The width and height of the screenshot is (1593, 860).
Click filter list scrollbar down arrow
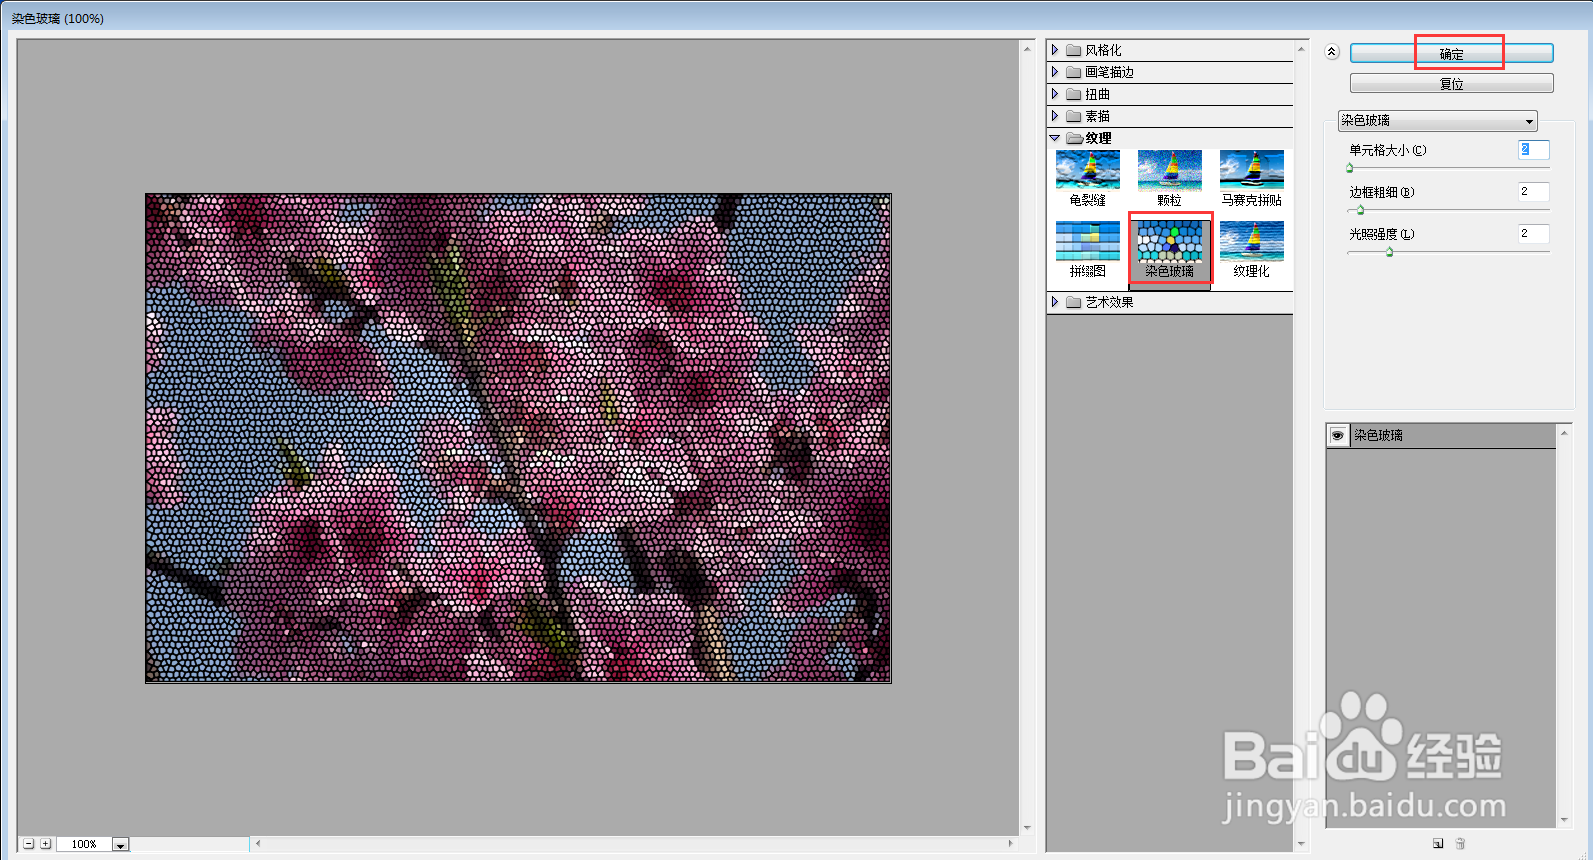[x=1301, y=844]
